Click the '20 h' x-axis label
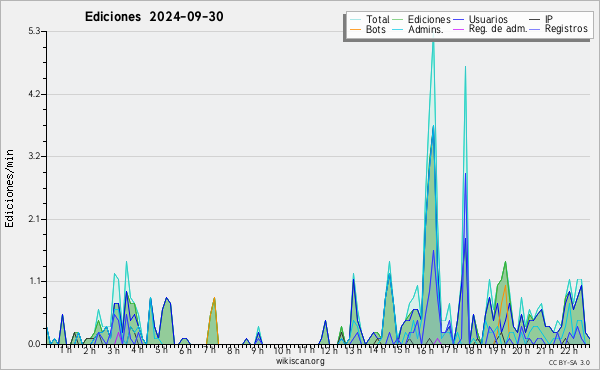This screenshot has height=370, width=600. coord(521,351)
